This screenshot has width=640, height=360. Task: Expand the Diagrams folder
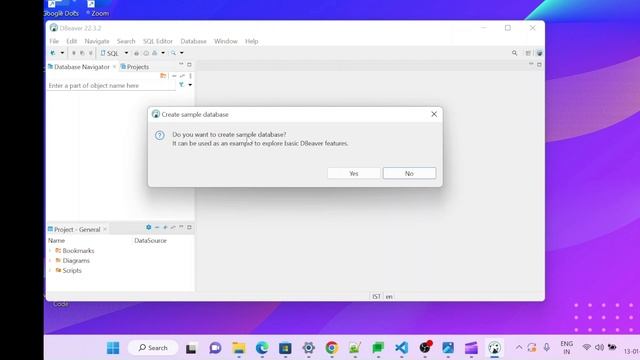point(50,260)
